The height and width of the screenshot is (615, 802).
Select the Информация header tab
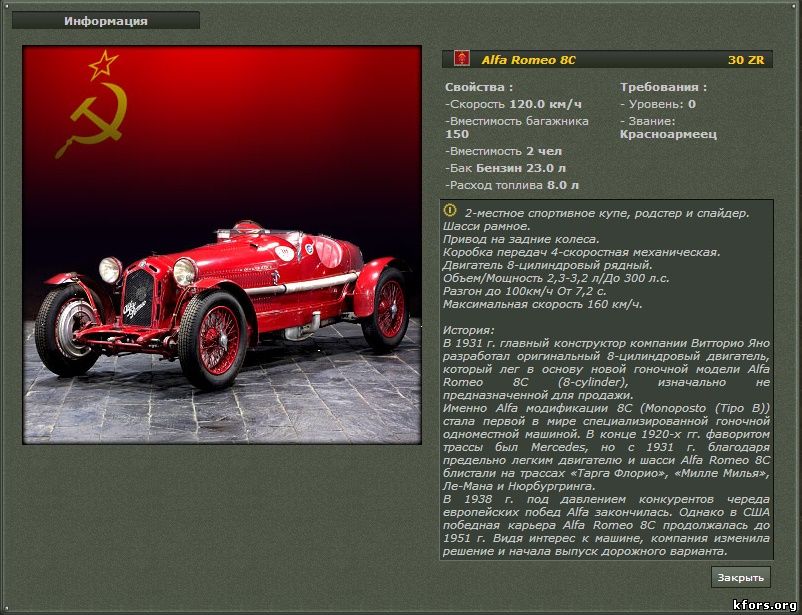tap(106, 21)
